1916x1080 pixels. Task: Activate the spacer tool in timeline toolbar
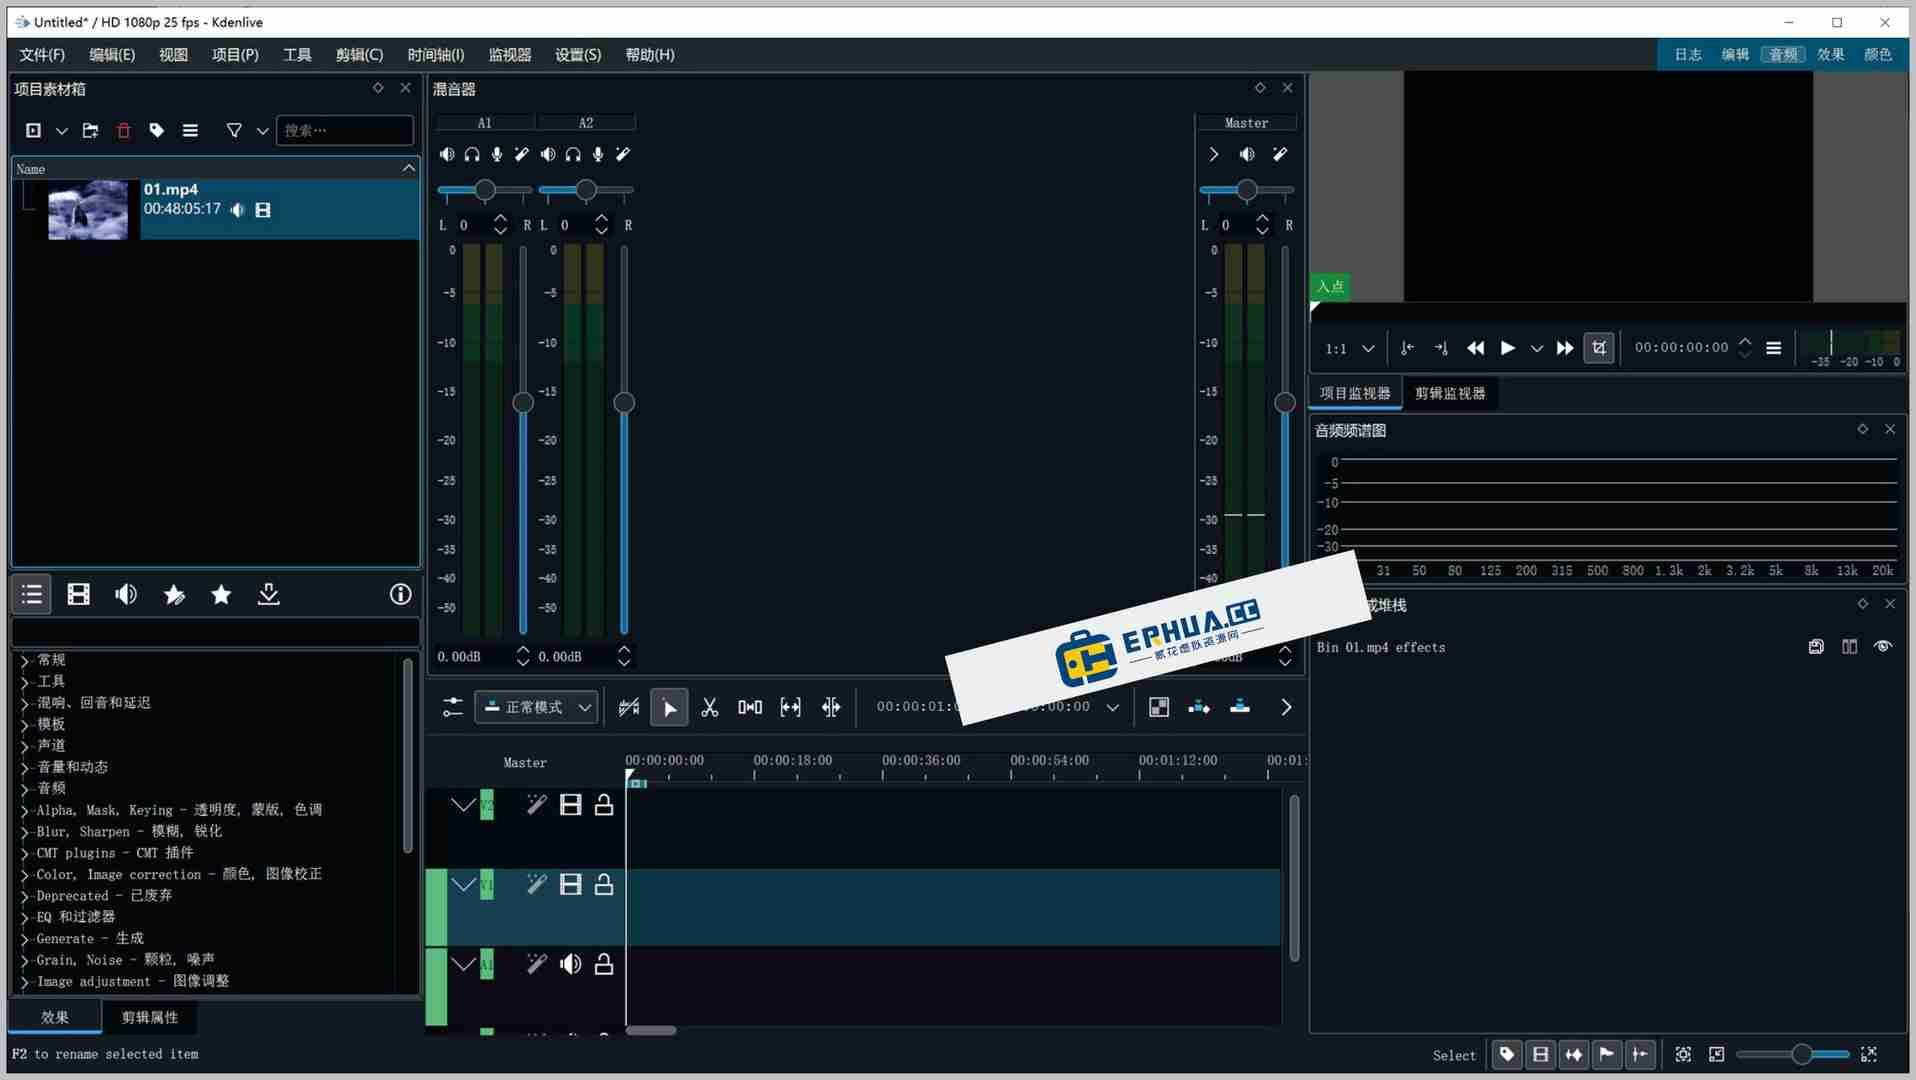tap(790, 707)
